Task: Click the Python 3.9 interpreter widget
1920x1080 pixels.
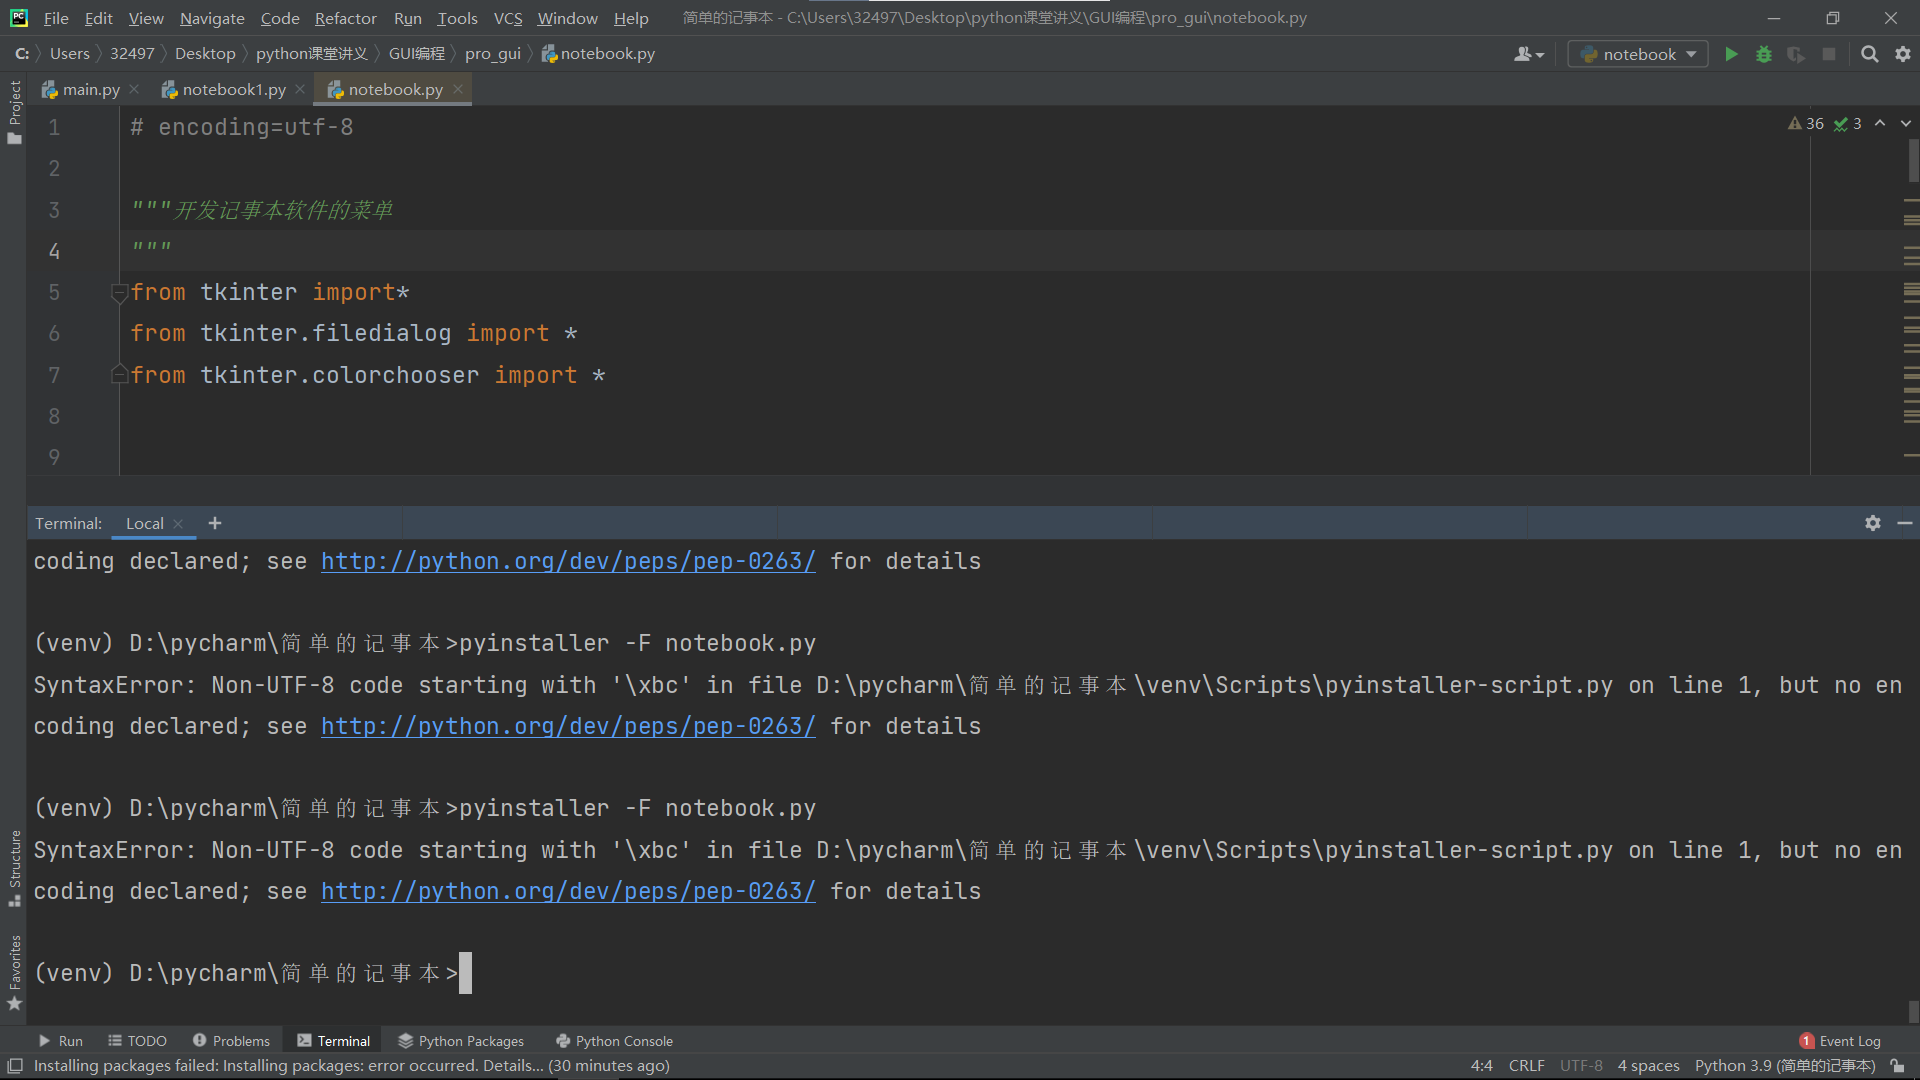Action: pyautogui.click(x=1785, y=1066)
